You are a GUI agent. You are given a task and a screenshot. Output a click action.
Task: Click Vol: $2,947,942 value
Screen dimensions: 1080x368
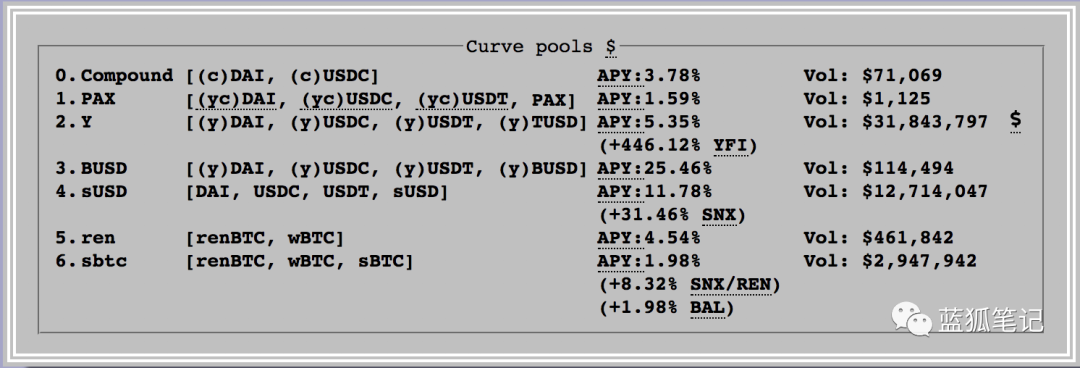[x=890, y=261]
